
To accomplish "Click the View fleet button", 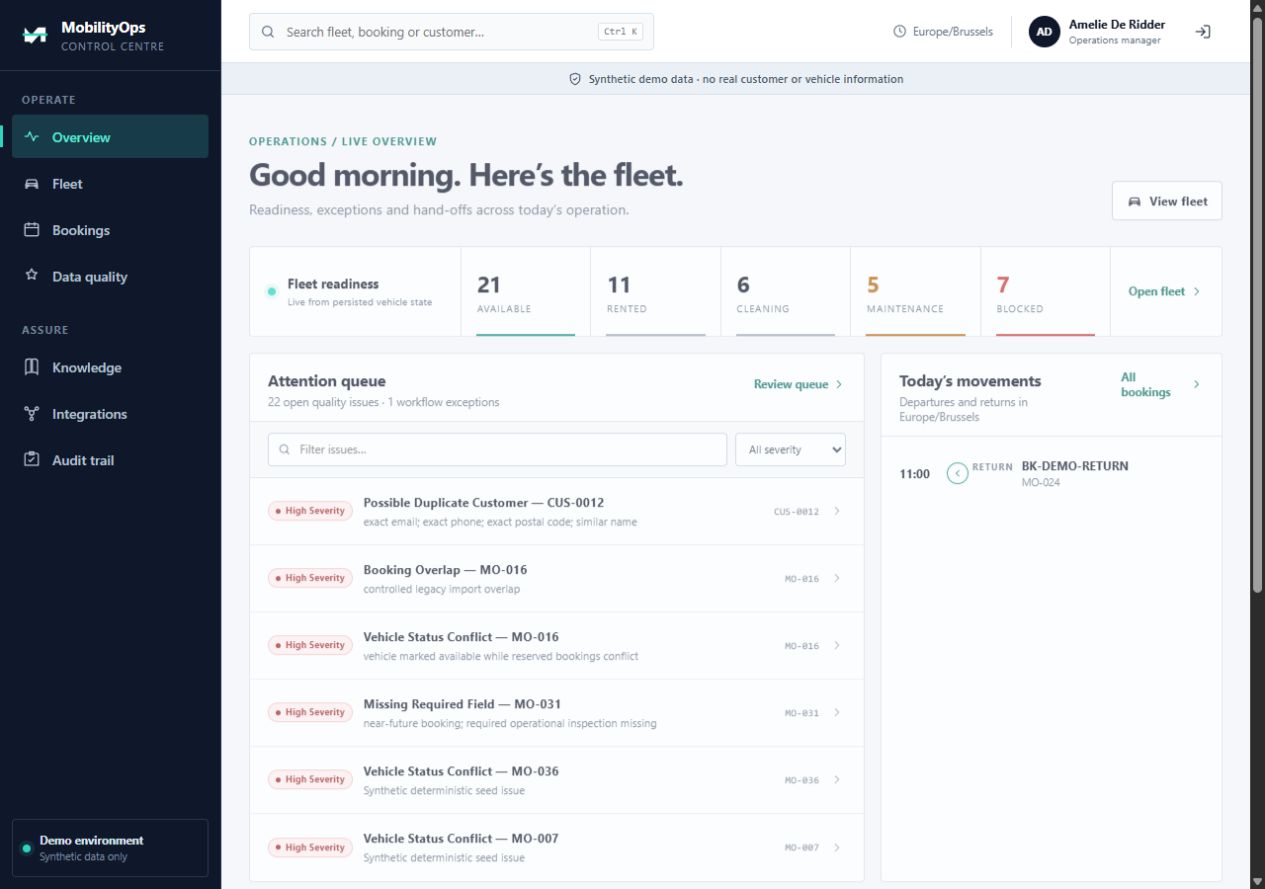I will (x=1166, y=201).
